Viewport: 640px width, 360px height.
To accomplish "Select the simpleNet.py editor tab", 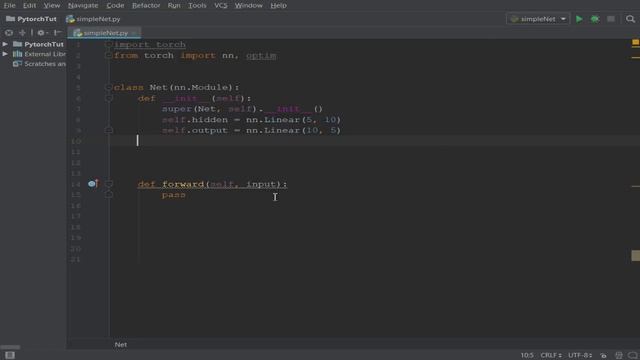I will (104, 33).
